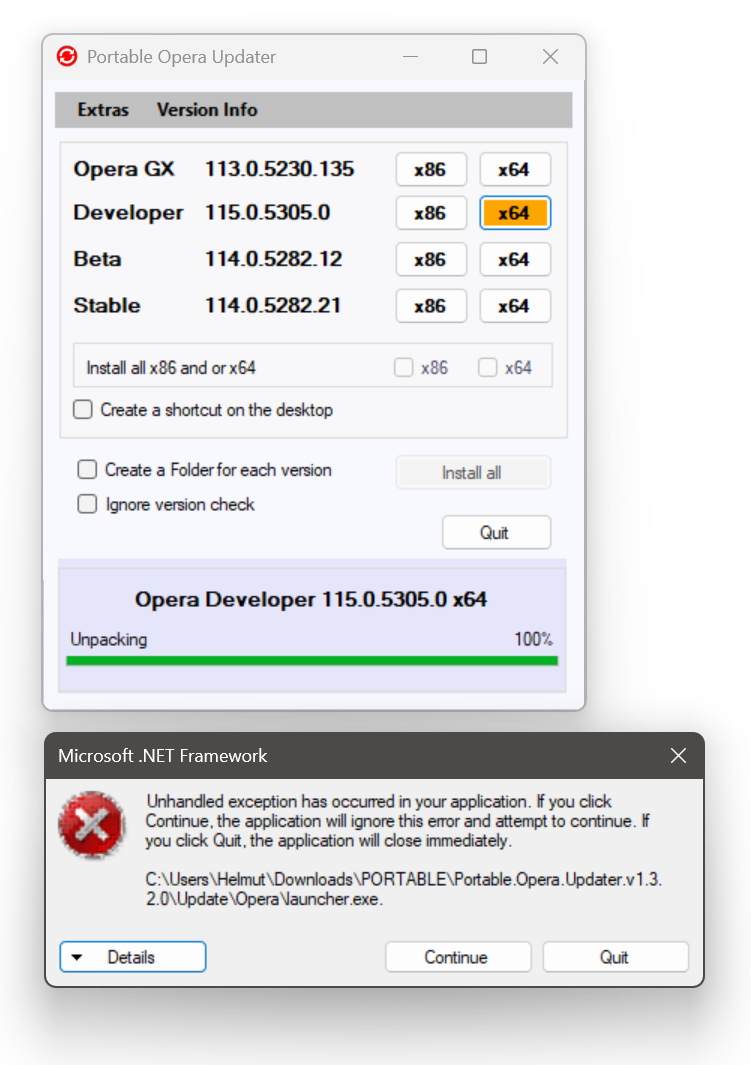The image size is (751, 1065).
Task: Enable the install all x64 checkbox
Action: (487, 367)
